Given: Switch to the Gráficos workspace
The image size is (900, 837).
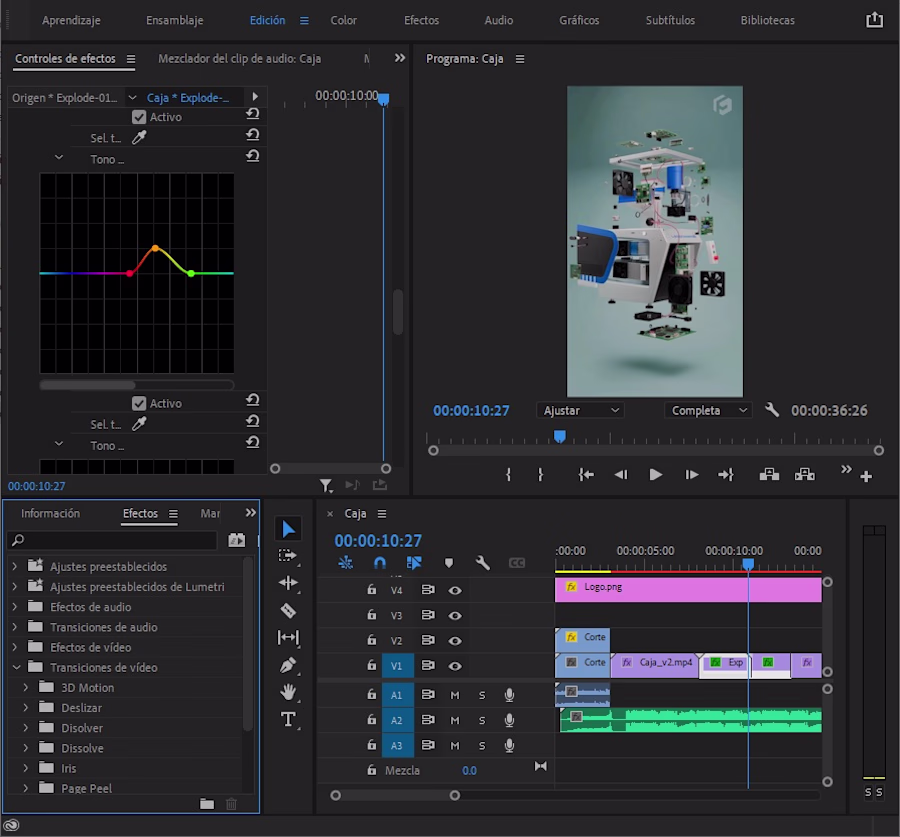Looking at the screenshot, I should [579, 20].
